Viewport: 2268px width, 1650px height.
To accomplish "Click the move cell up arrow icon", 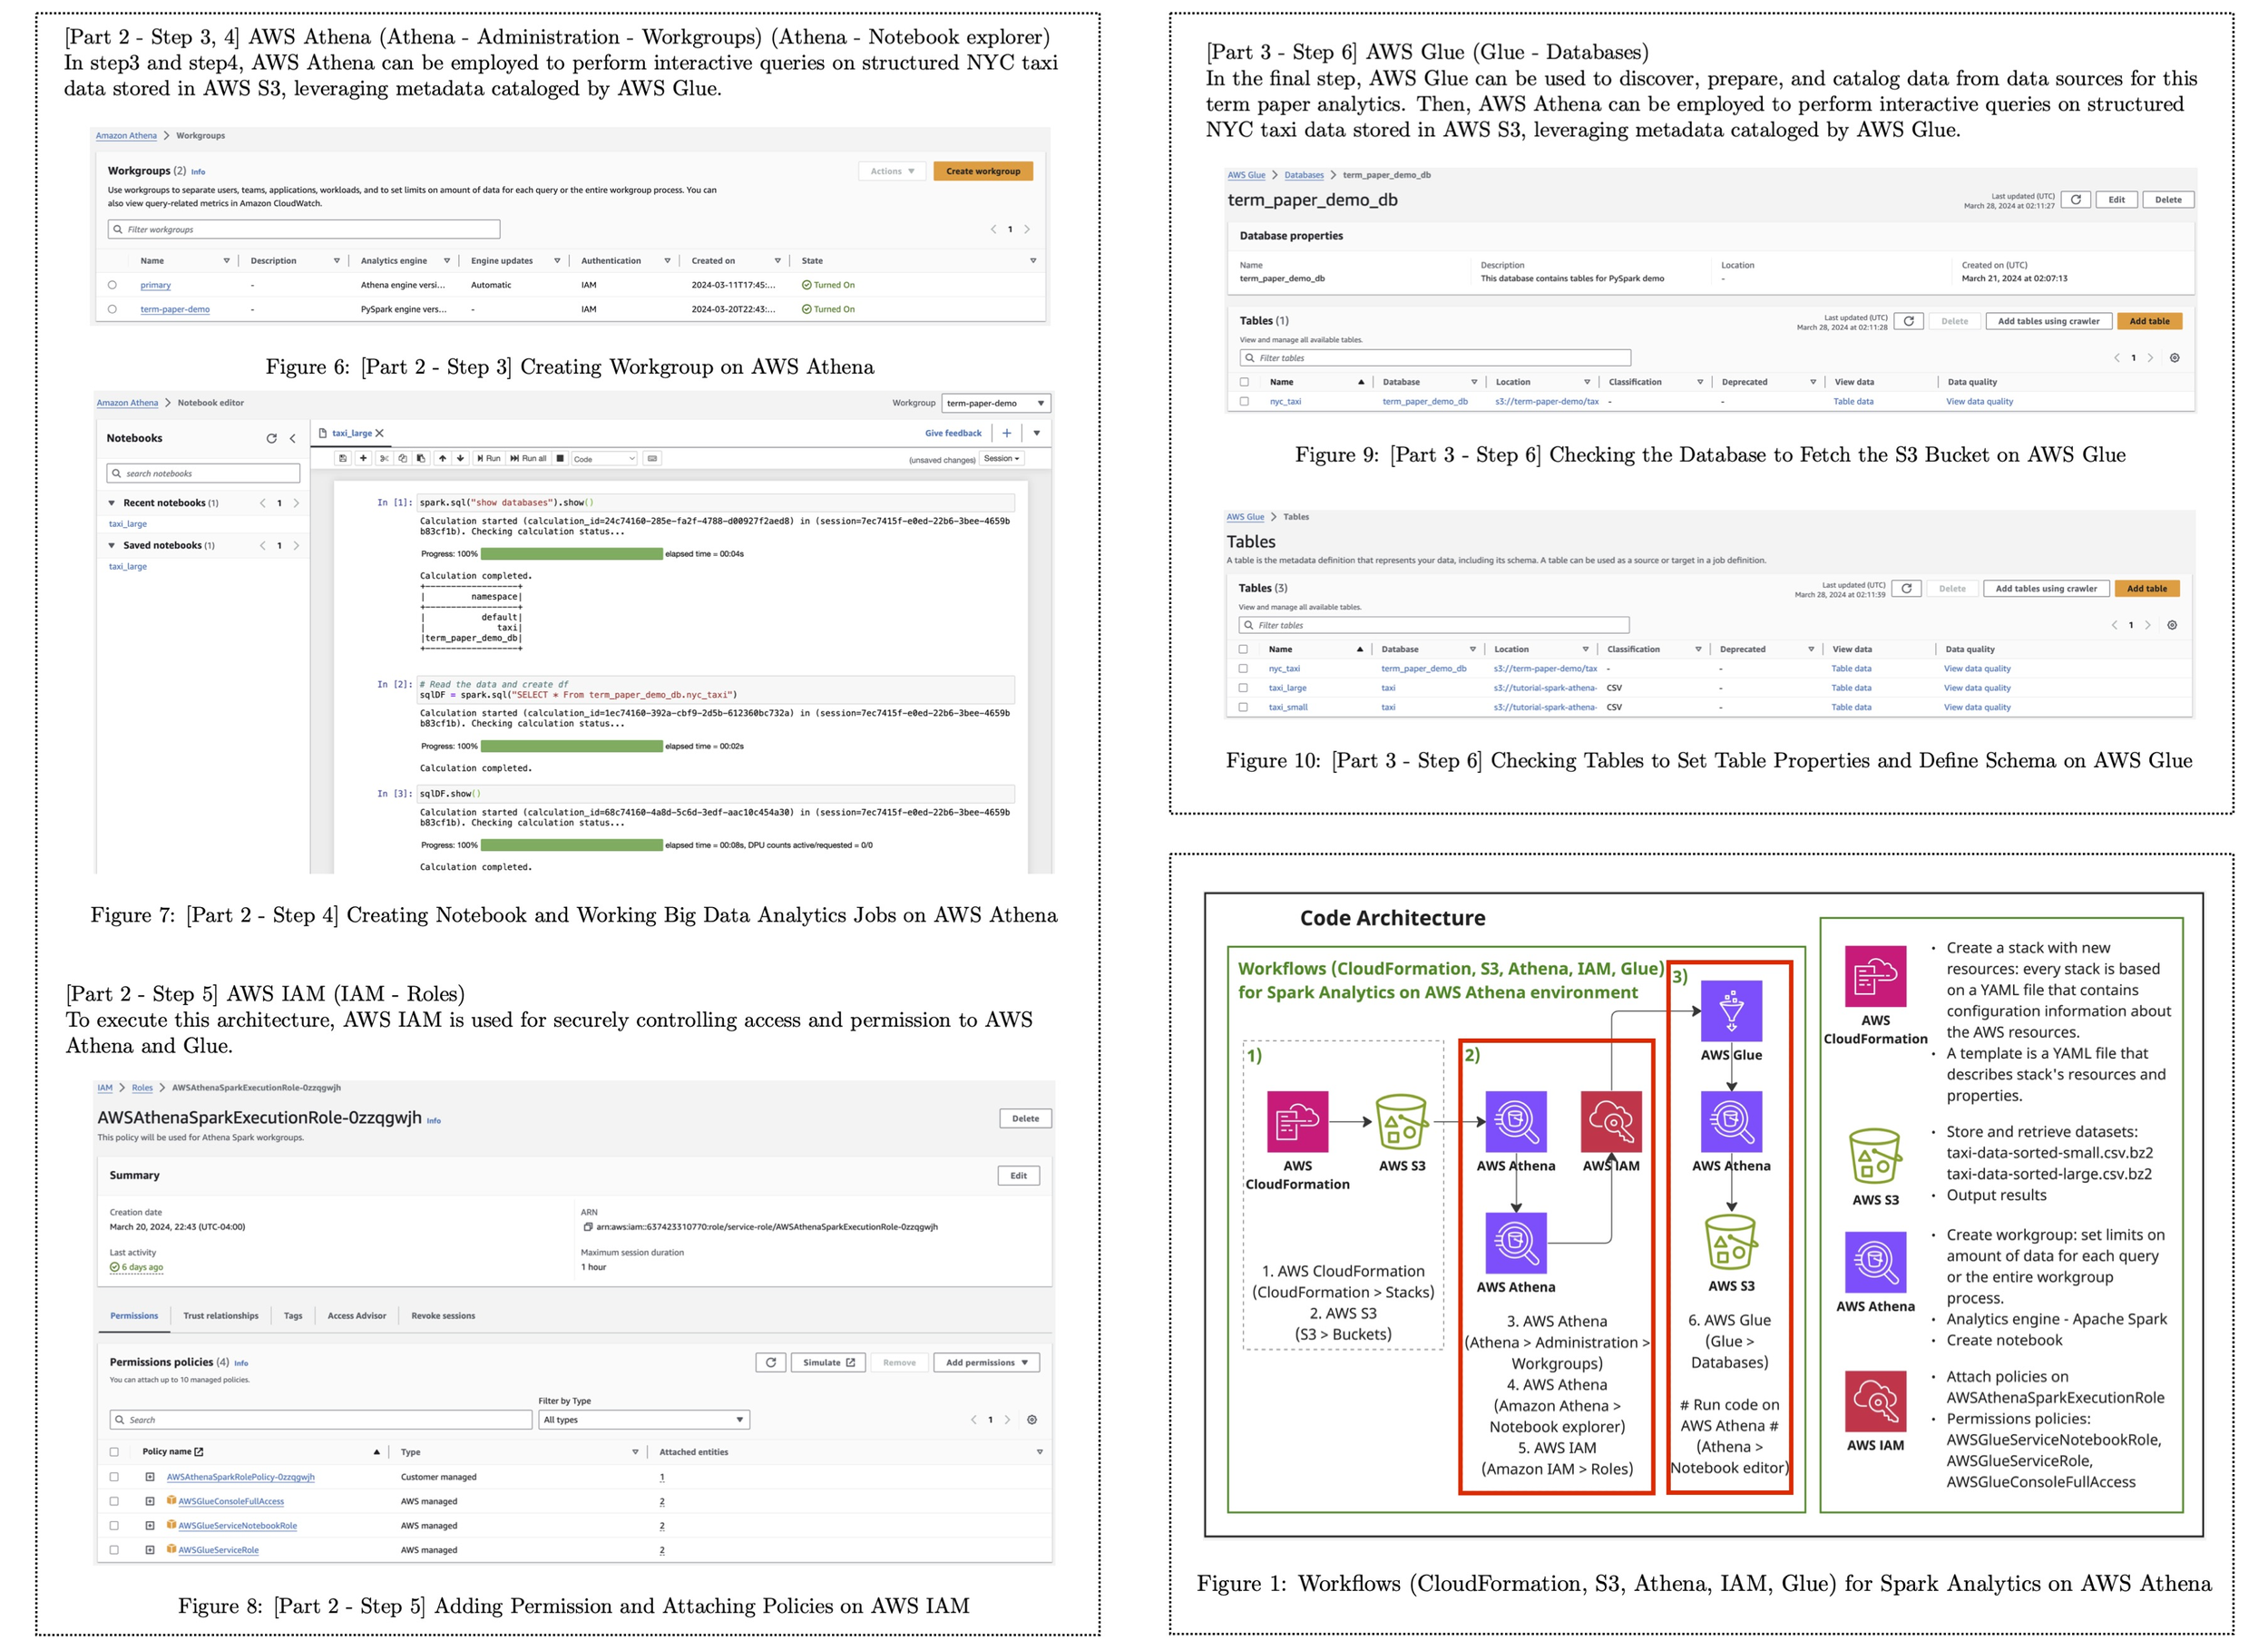I will coord(442,458).
